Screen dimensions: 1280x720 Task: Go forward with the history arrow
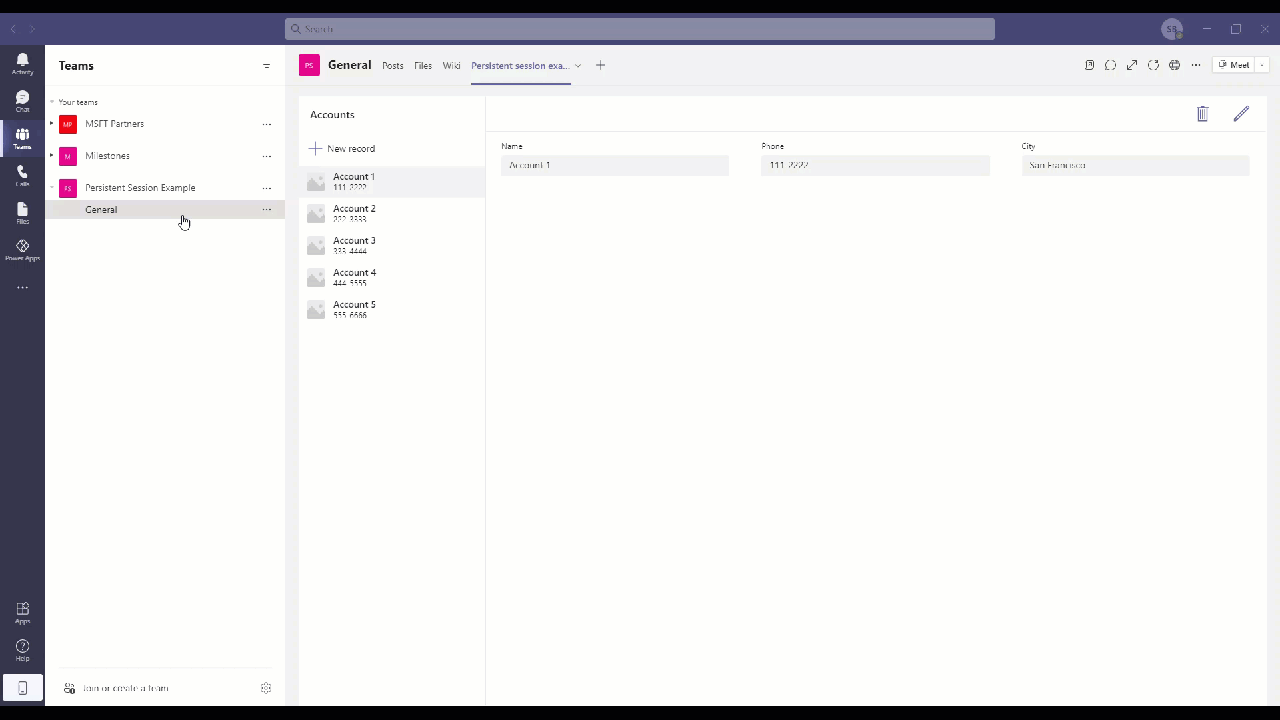(32, 29)
